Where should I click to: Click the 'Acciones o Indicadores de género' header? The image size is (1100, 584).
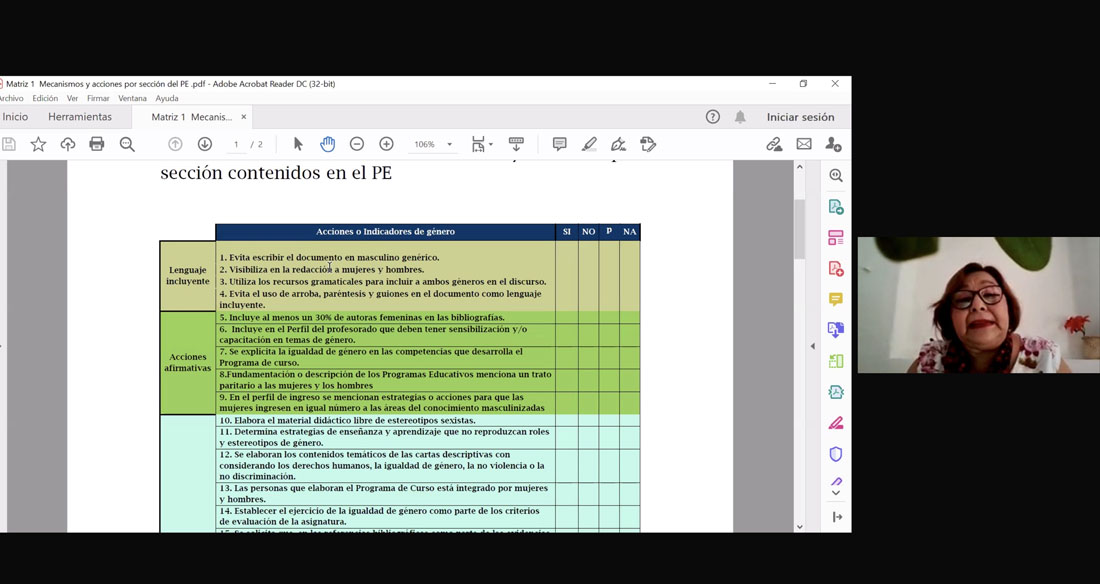pyautogui.click(x=385, y=232)
